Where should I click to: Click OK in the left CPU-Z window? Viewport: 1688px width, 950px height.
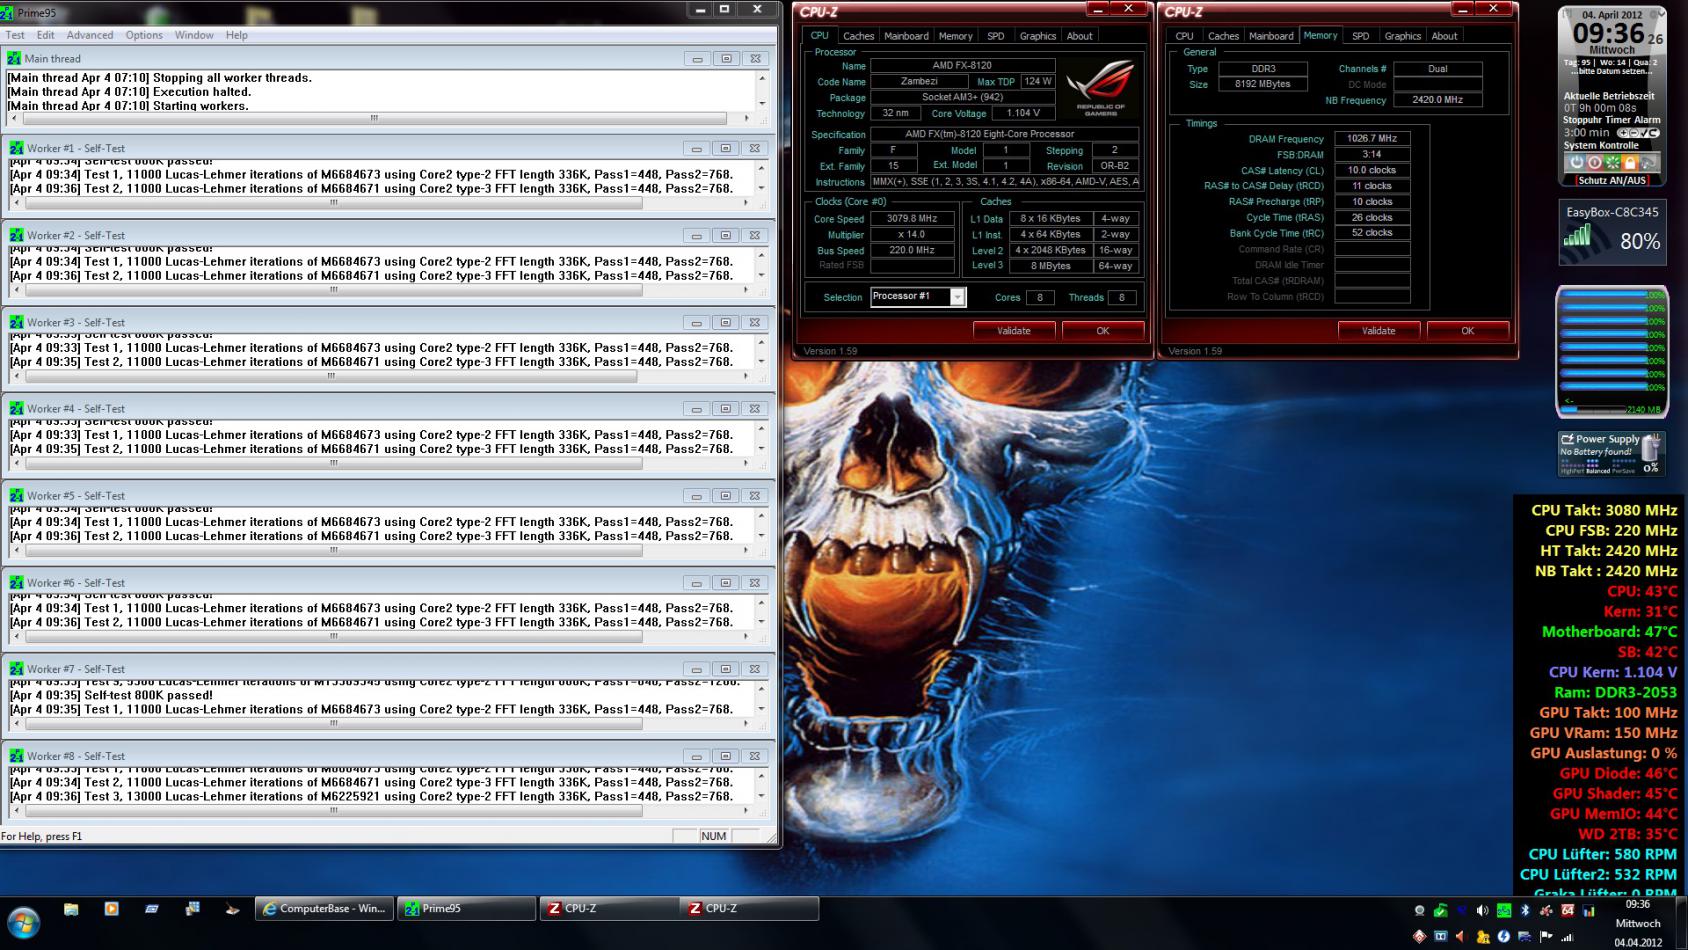click(x=1103, y=330)
